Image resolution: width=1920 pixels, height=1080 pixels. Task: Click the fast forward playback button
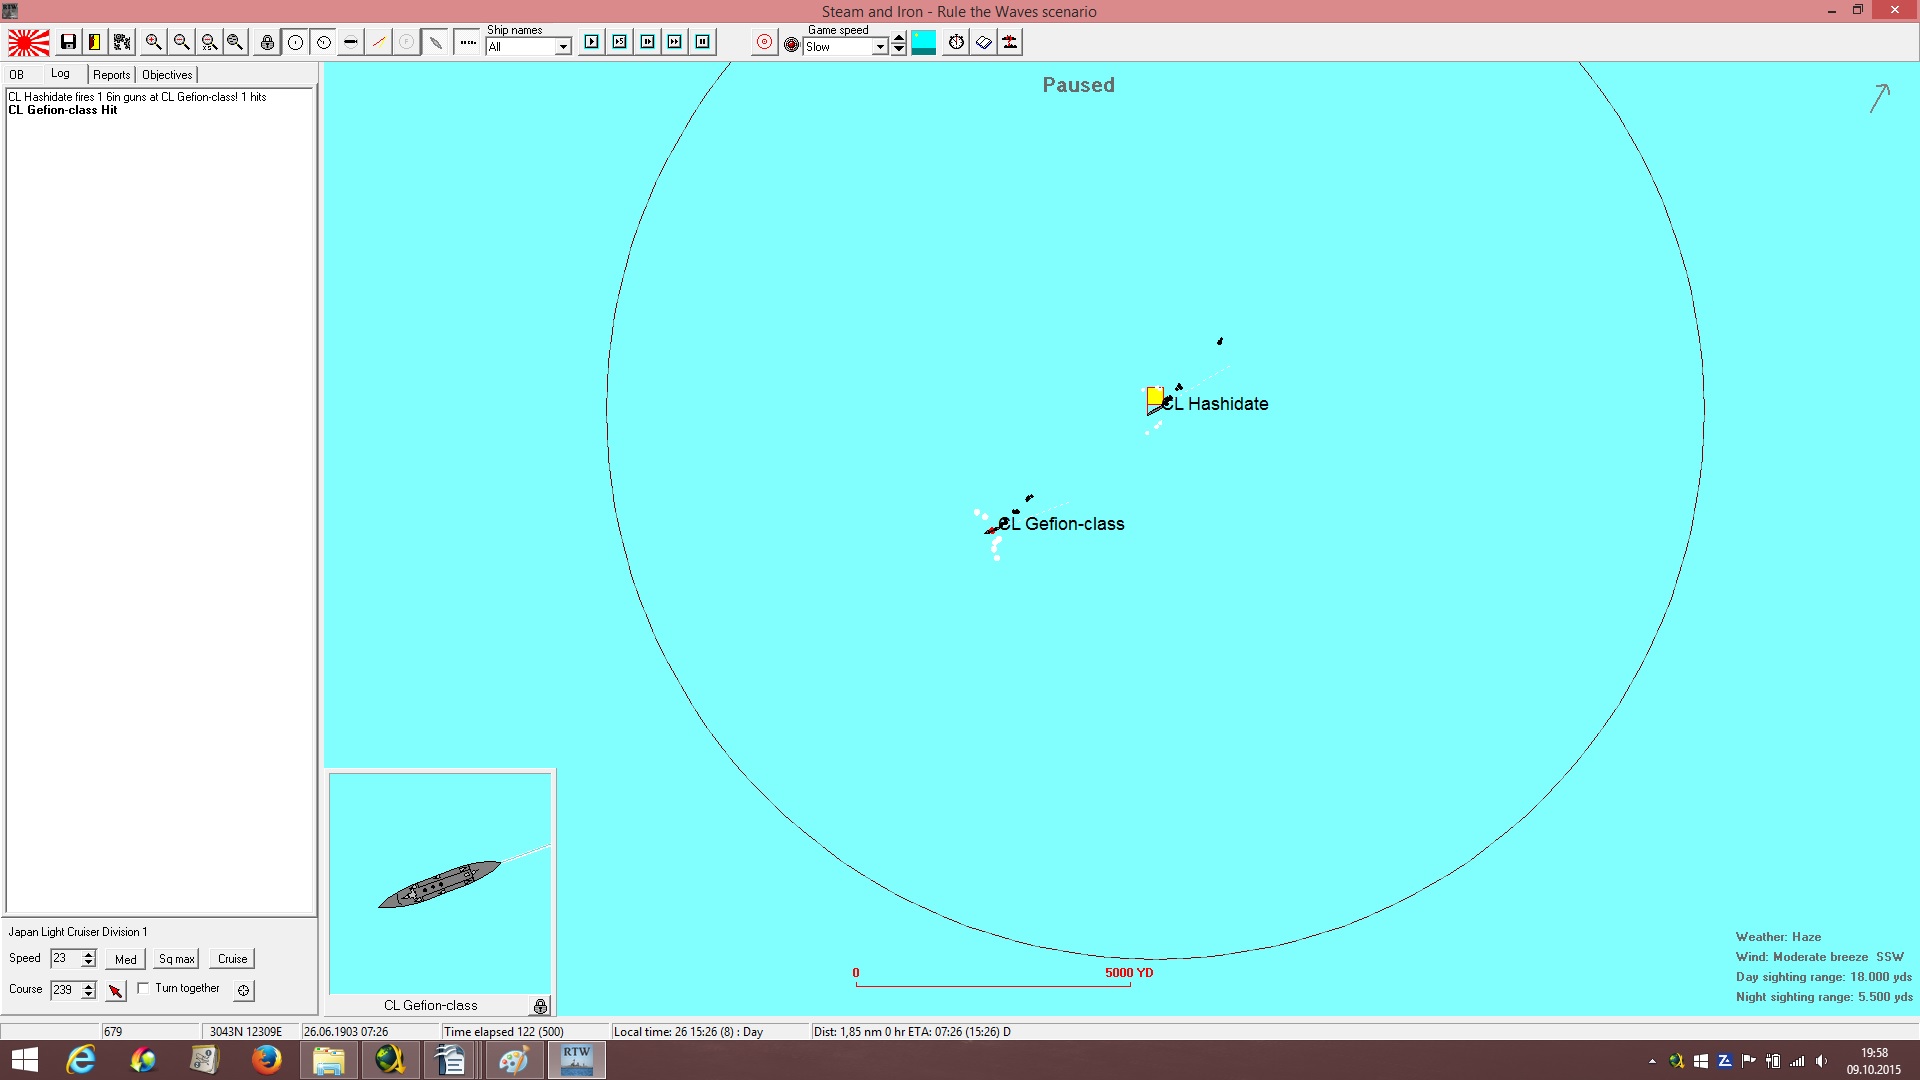coord(675,42)
